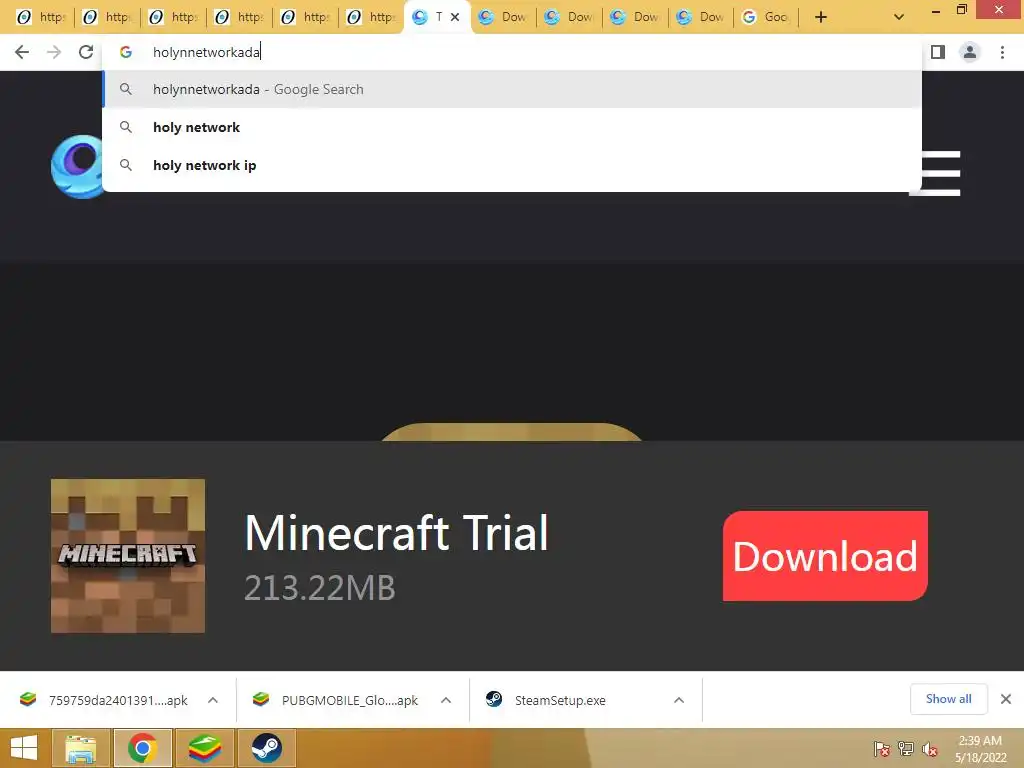1024x768 pixels.
Task: Switch to the first https tab
Action: (41, 17)
